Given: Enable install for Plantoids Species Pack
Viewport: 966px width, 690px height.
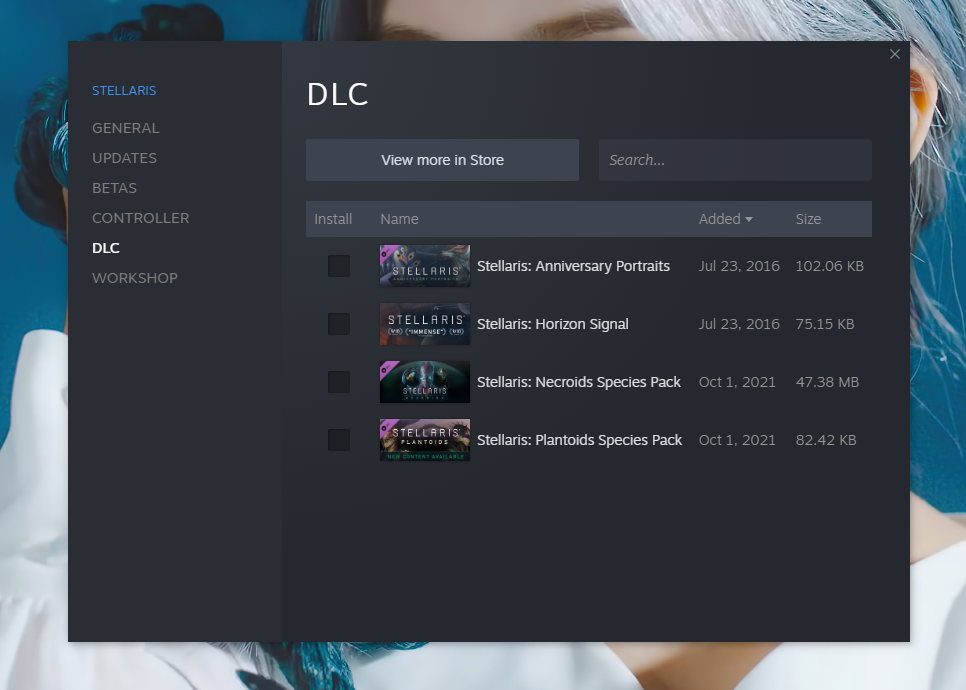Looking at the screenshot, I should tap(339, 440).
